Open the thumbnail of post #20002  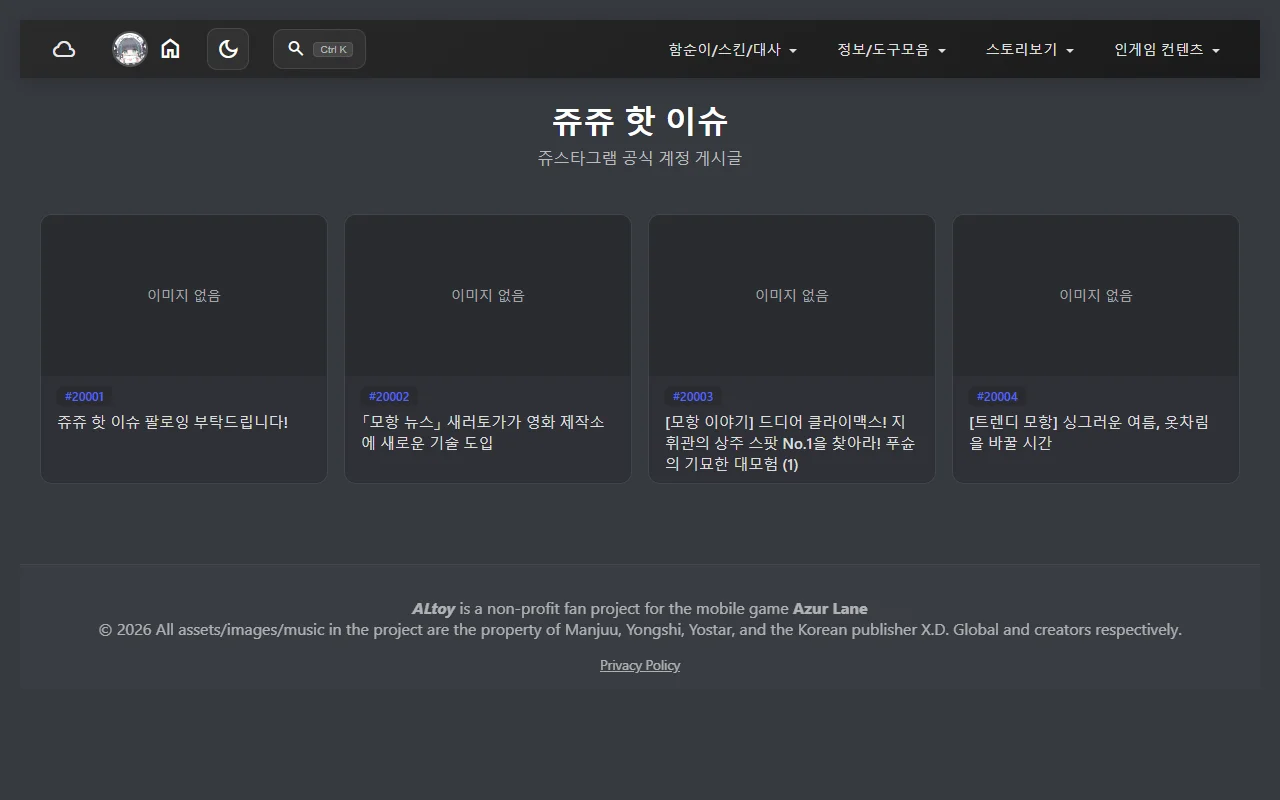pos(488,296)
